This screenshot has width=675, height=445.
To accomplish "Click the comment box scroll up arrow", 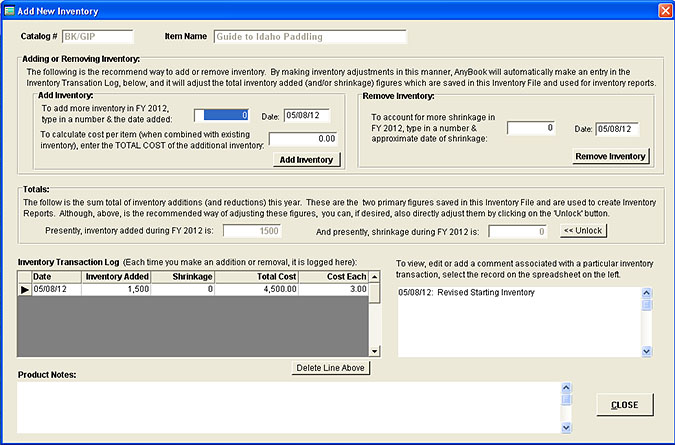I will coord(646,291).
